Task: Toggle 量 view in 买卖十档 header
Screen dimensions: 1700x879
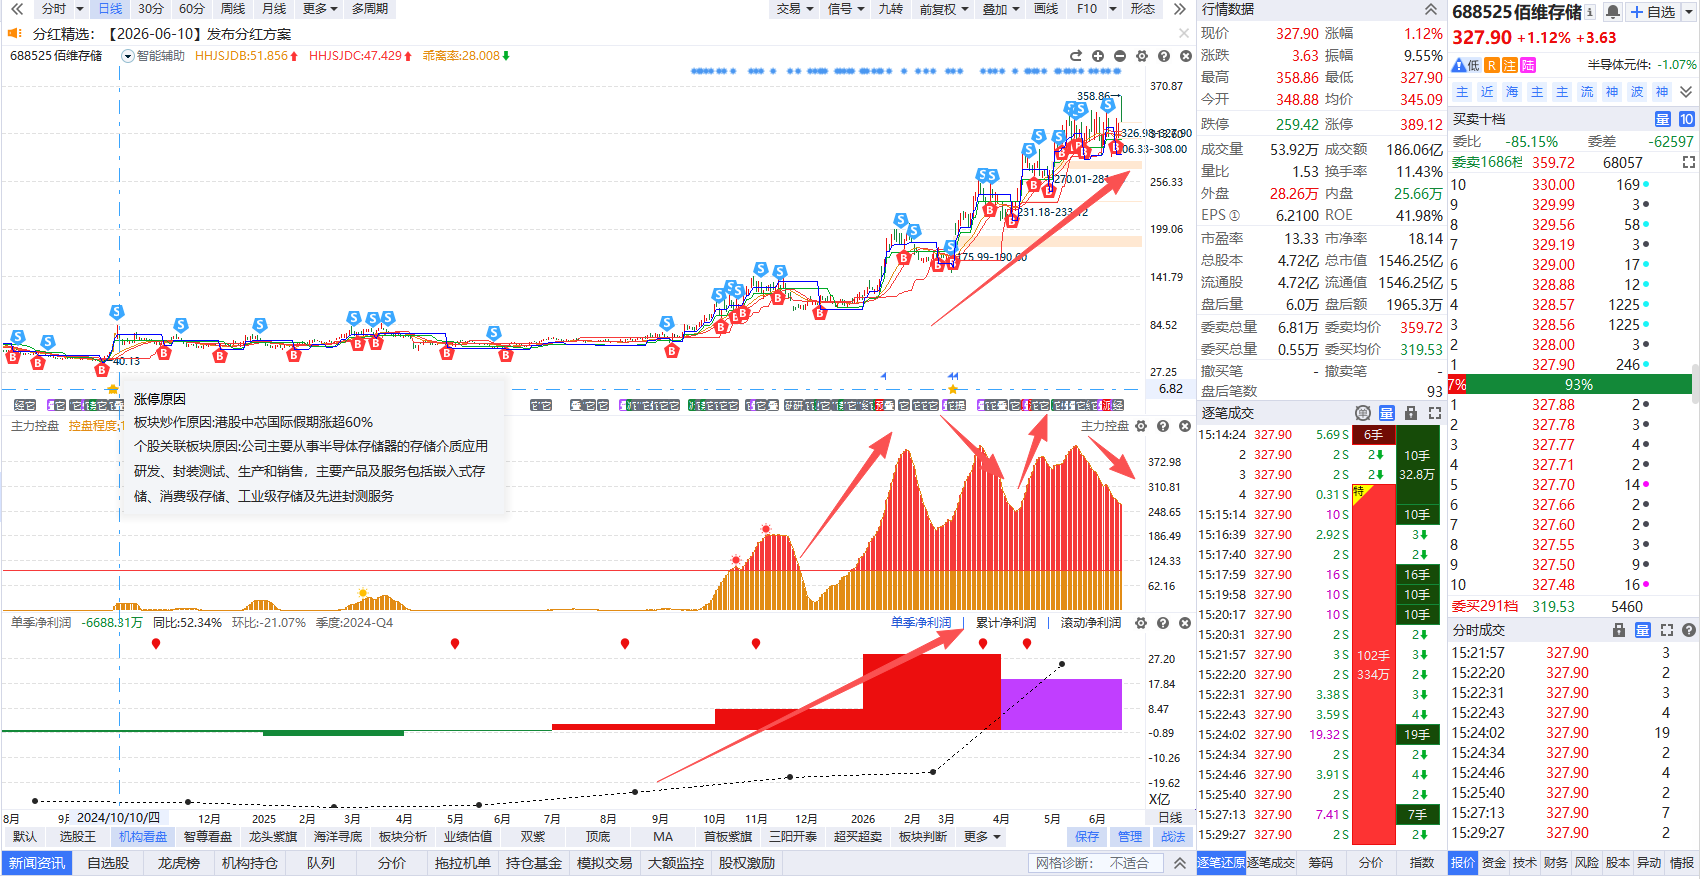Action: point(1663,119)
